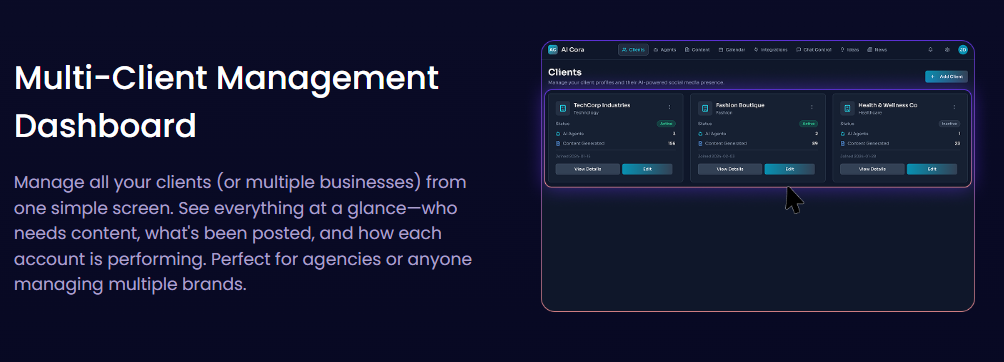Edit the Health & Wellness Co client
Image resolution: width=1004 pixels, height=362 pixels.
pos(932,169)
